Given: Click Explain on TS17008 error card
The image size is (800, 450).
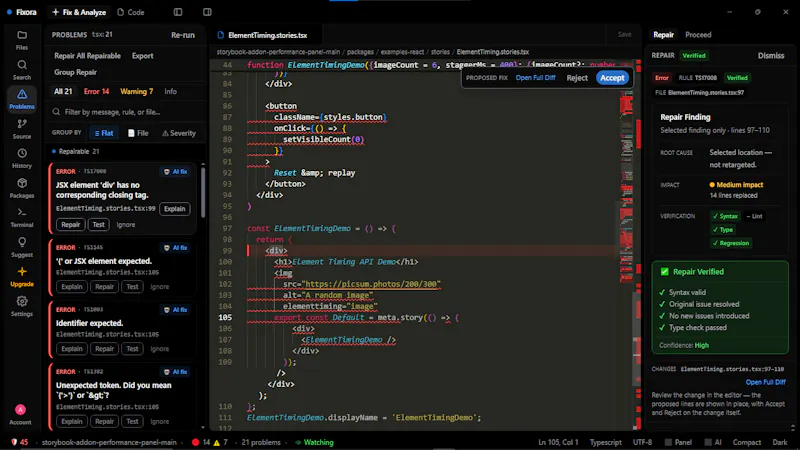Looking at the screenshot, I should (x=174, y=209).
